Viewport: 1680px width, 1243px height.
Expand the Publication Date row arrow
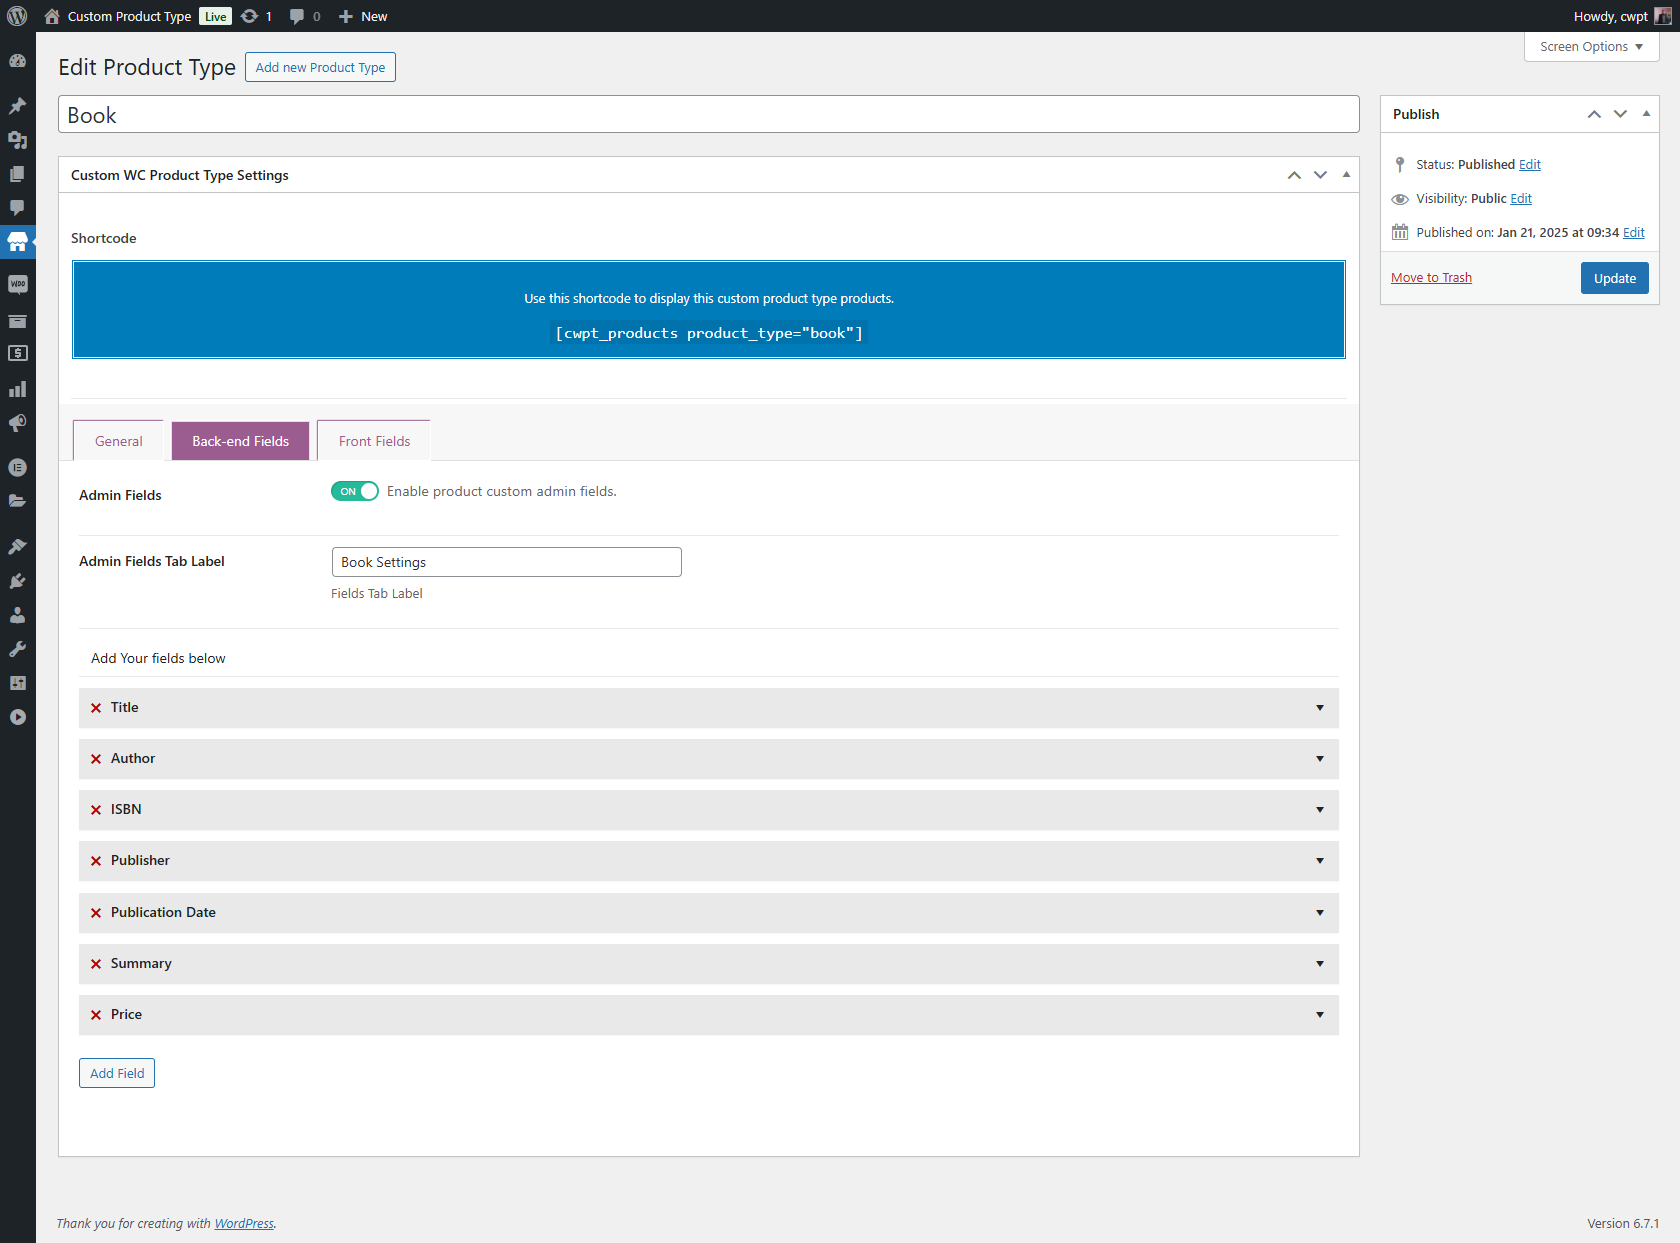coord(1320,913)
